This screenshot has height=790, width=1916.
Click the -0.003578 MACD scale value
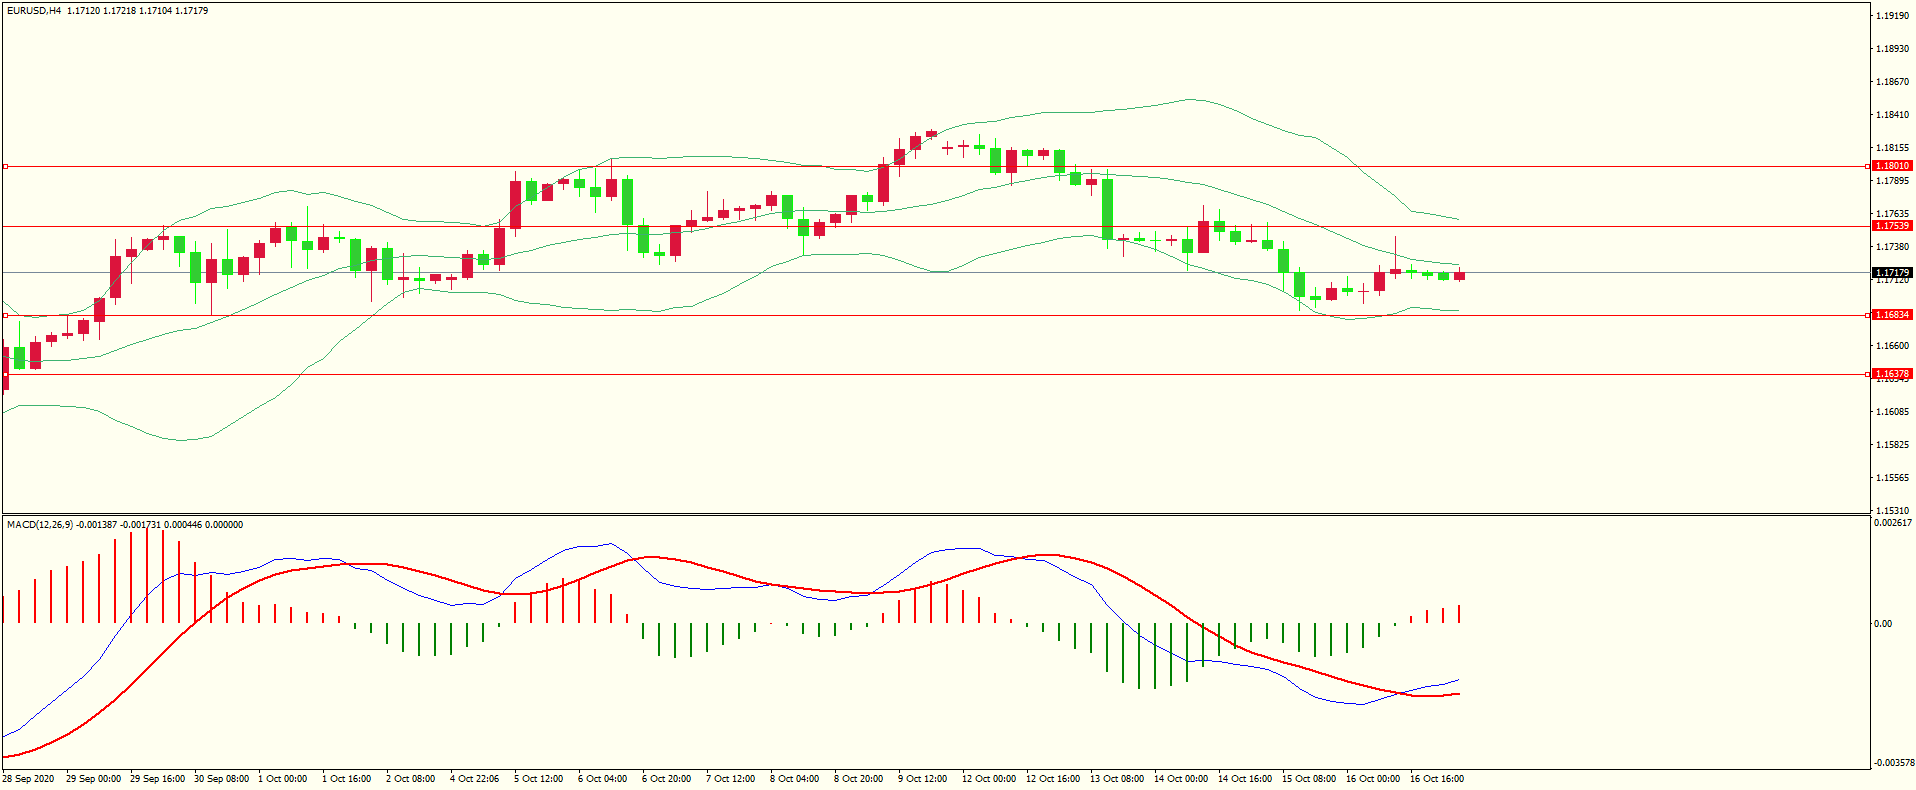click(1892, 763)
